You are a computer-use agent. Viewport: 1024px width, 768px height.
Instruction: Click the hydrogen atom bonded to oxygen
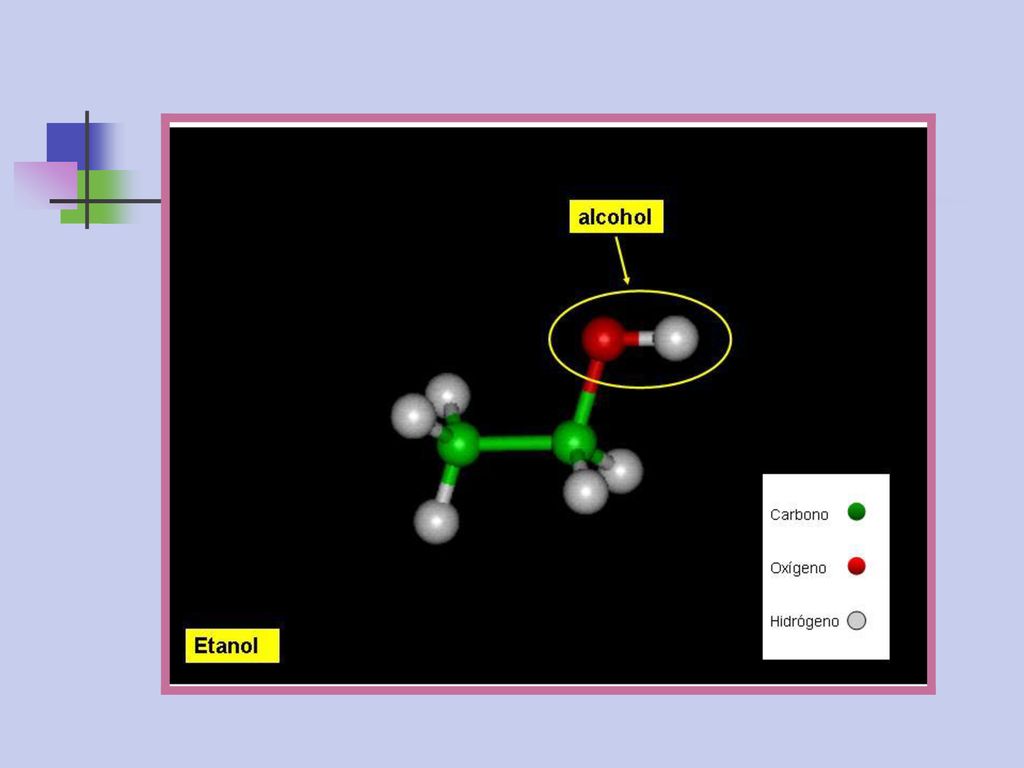[676, 338]
